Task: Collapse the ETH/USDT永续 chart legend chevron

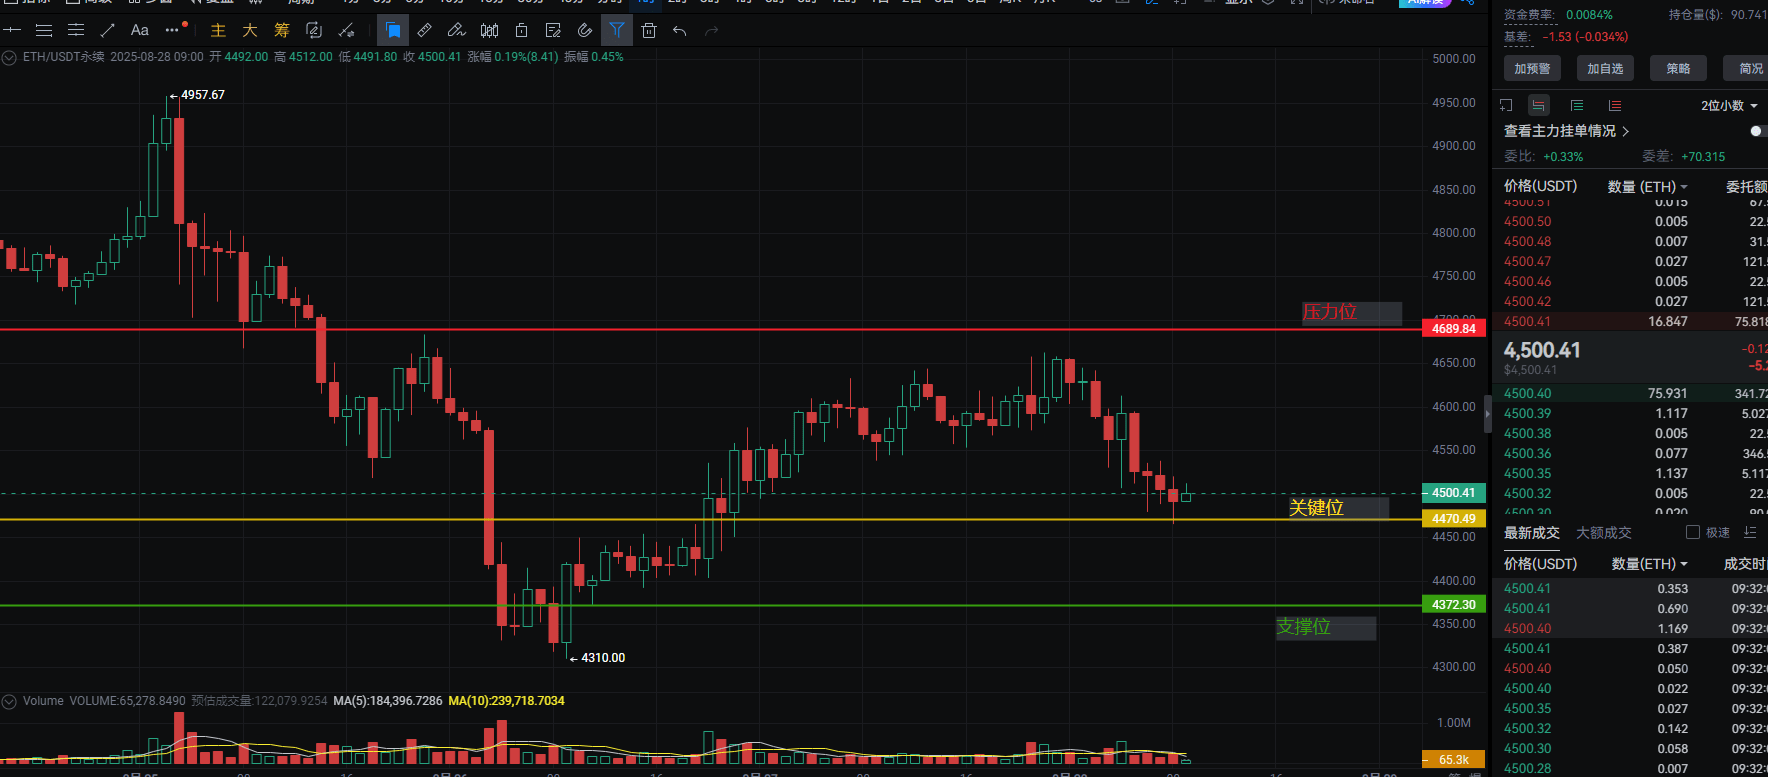Action: [9, 57]
